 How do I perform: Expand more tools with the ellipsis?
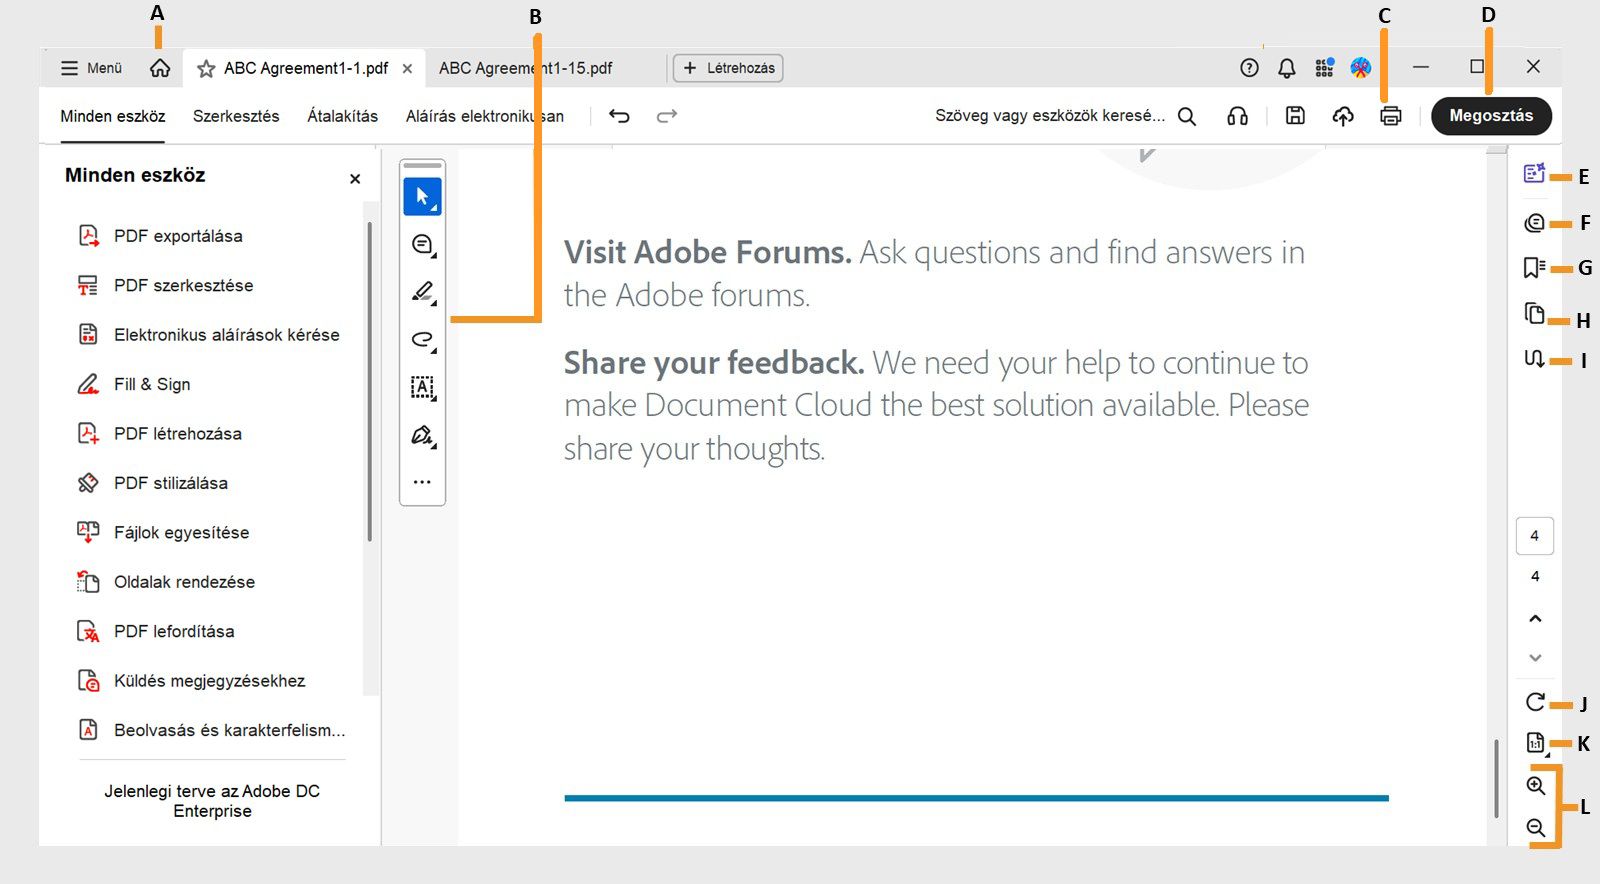tap(422, 482)
